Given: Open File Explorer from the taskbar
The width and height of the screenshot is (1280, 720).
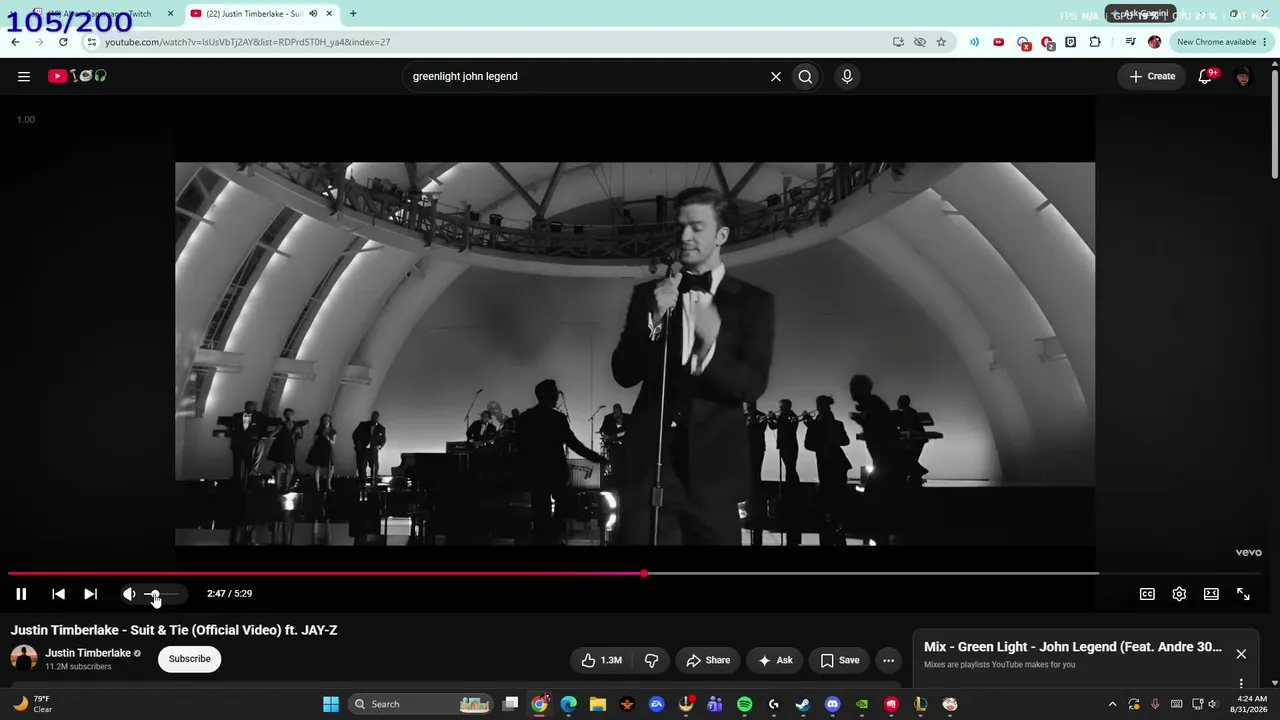Looking at the screenshot, I should click(x=597, y=704).
